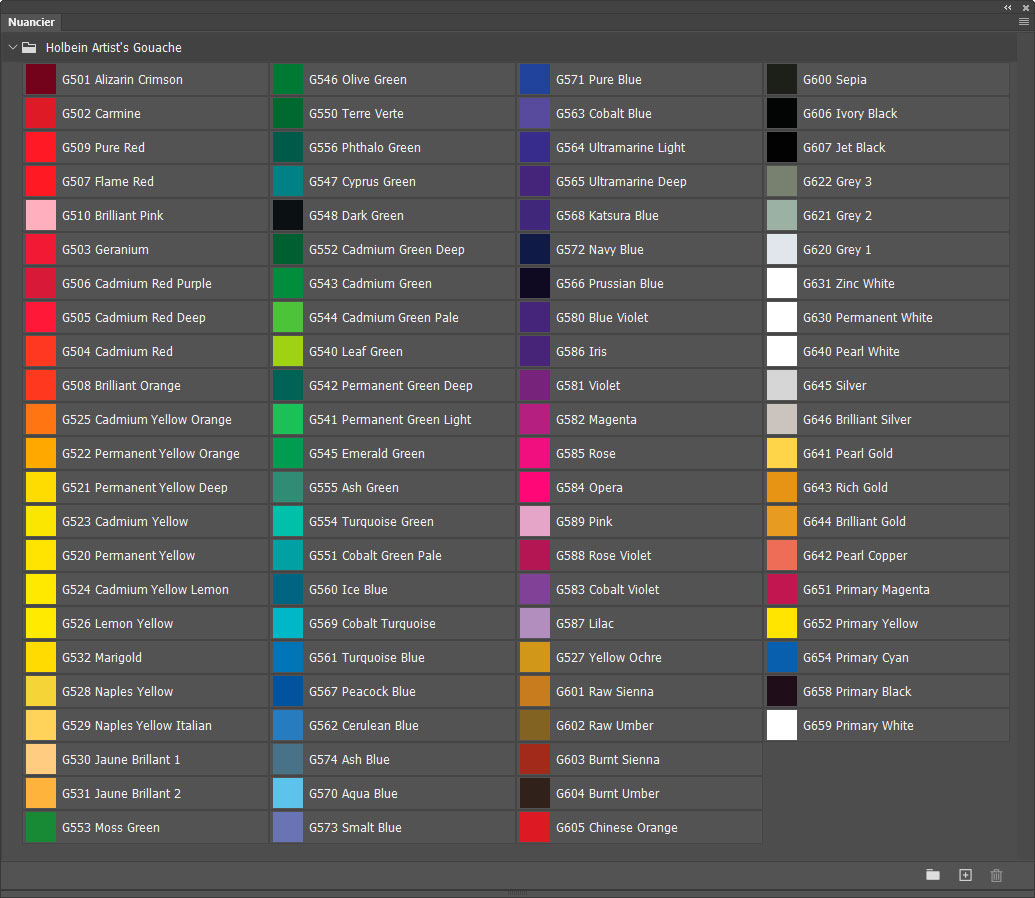
Task: Choose the G571 Pure Blue swatch
Action: 535,80
